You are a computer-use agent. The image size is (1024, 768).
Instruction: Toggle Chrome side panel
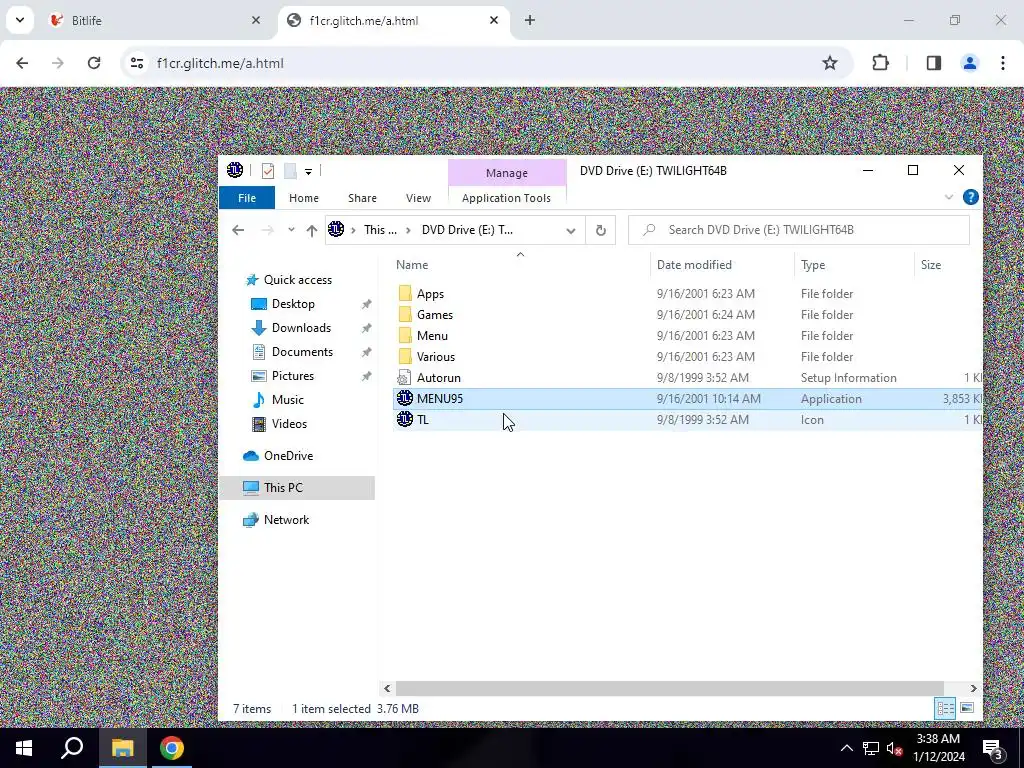pyautogui.click(x=934, y=63)
